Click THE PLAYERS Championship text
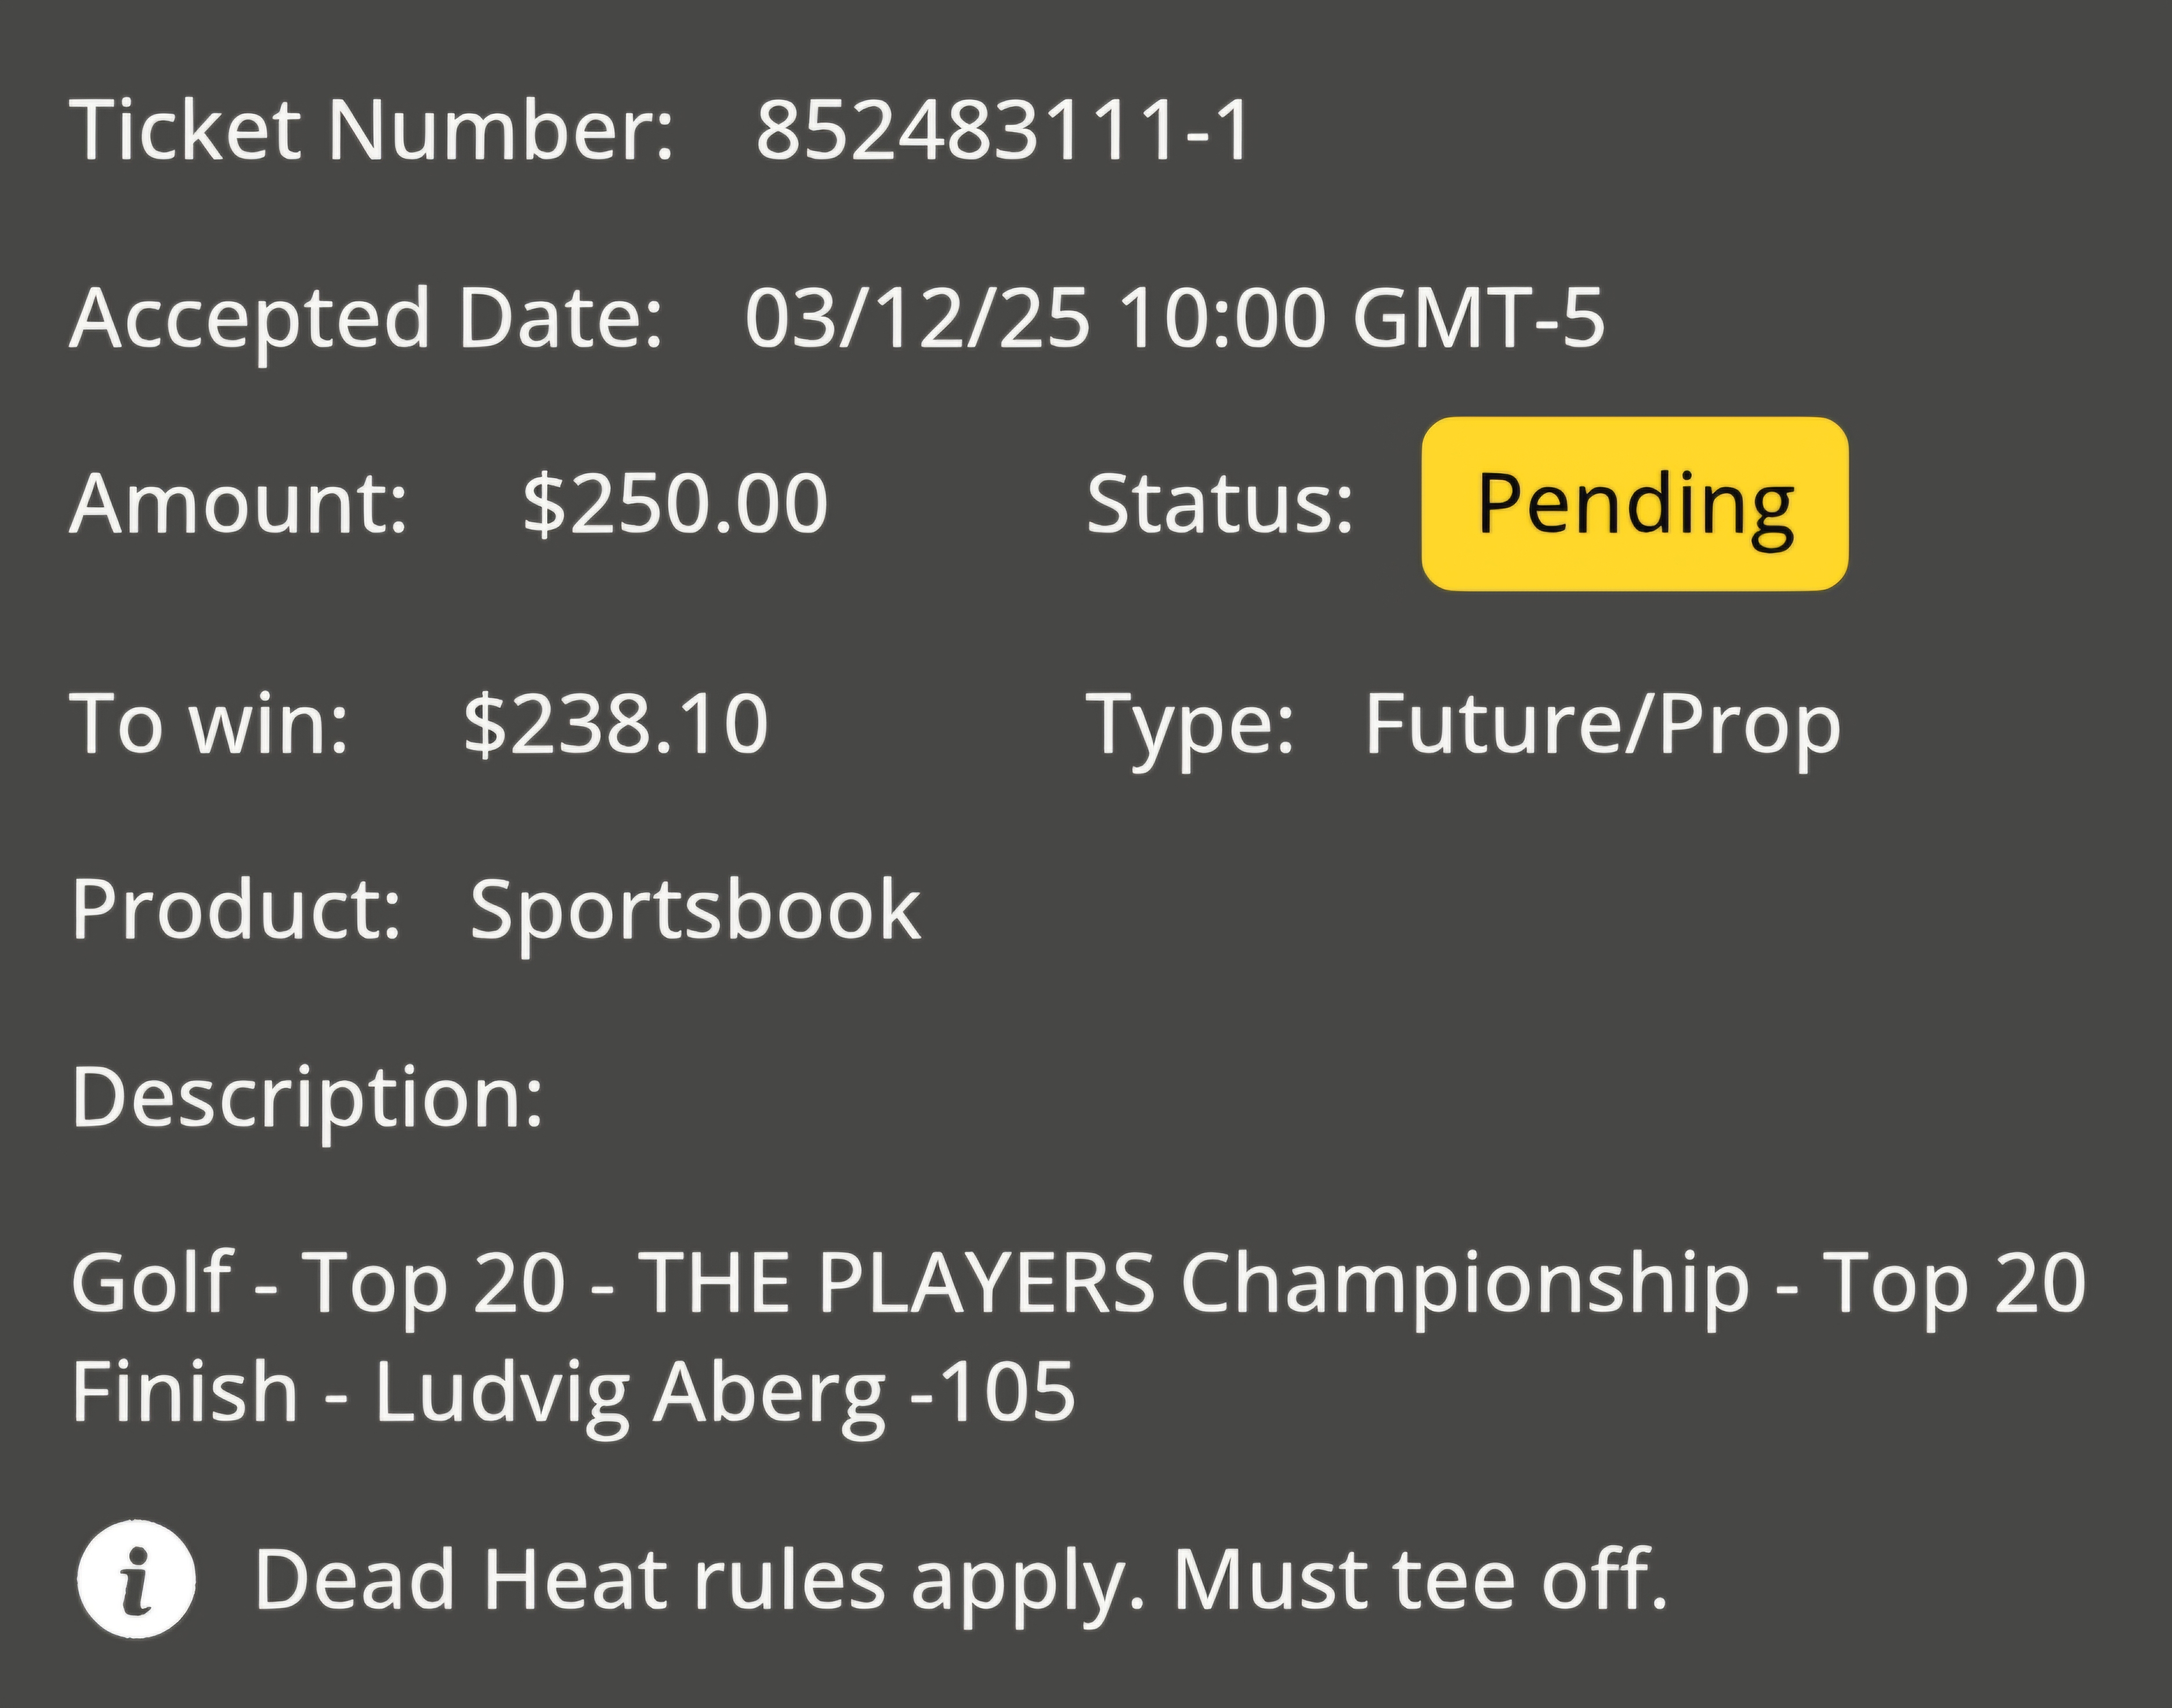Viewport: 2172px width, 1708px height. [1194, 1285]
